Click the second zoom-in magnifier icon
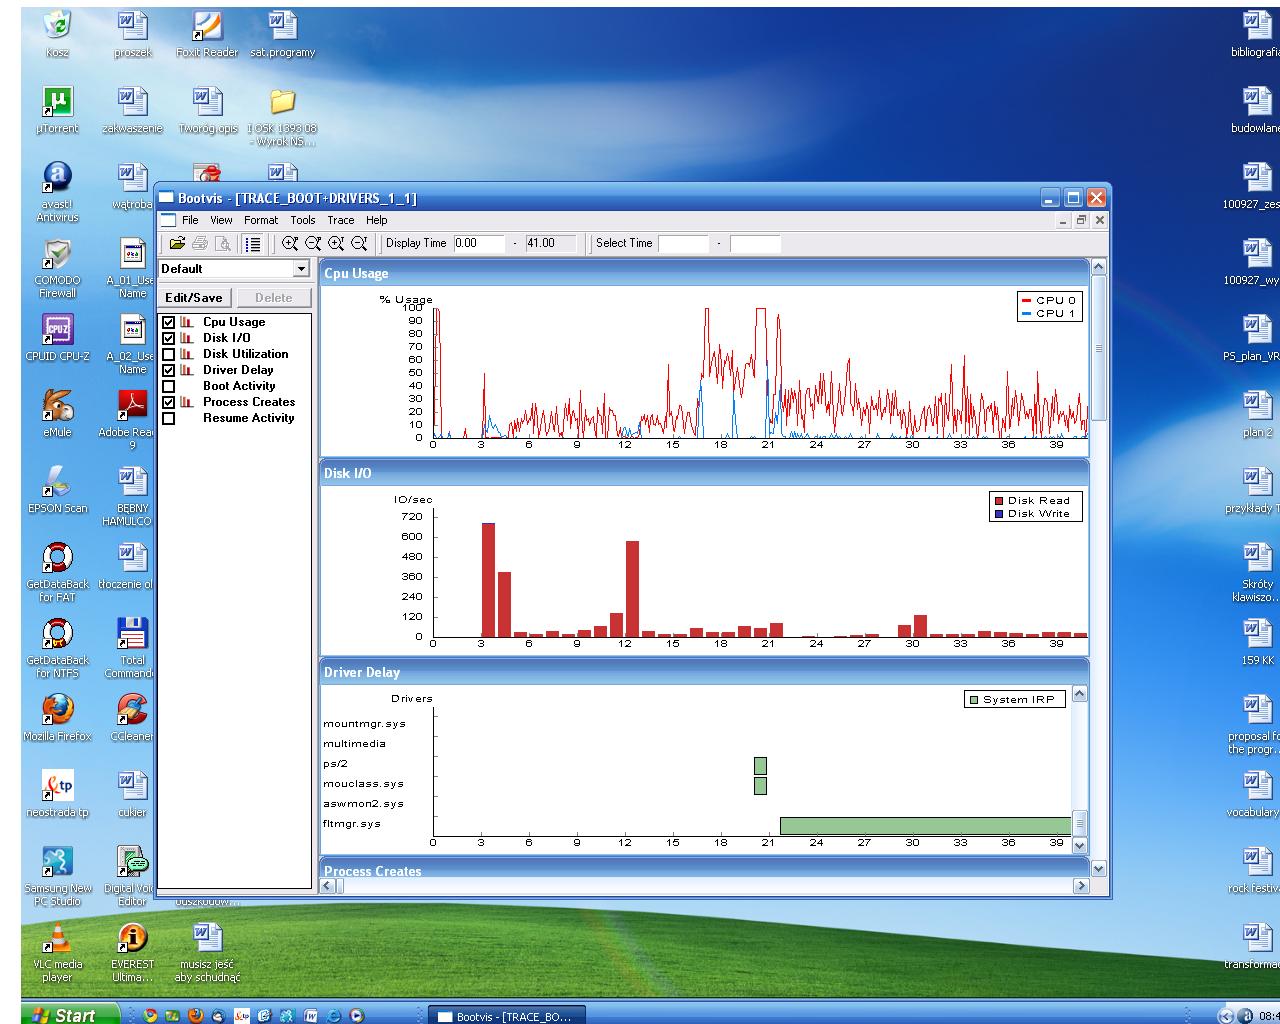The height and width of the screenshot is (1024, 1280). tap(336, 243)
